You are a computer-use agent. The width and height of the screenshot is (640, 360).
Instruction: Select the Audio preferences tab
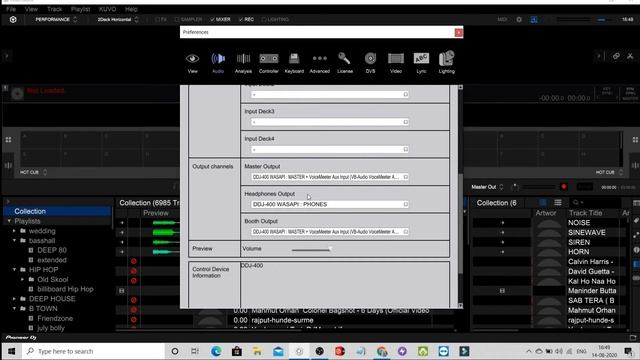218,62
